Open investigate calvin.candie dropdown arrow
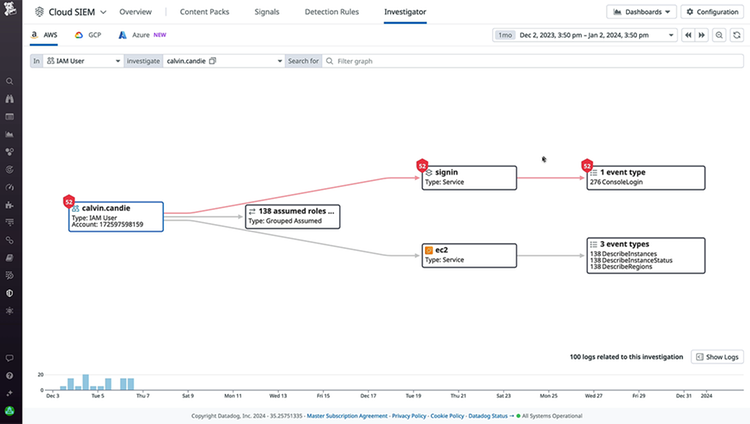 pos(280,61)
